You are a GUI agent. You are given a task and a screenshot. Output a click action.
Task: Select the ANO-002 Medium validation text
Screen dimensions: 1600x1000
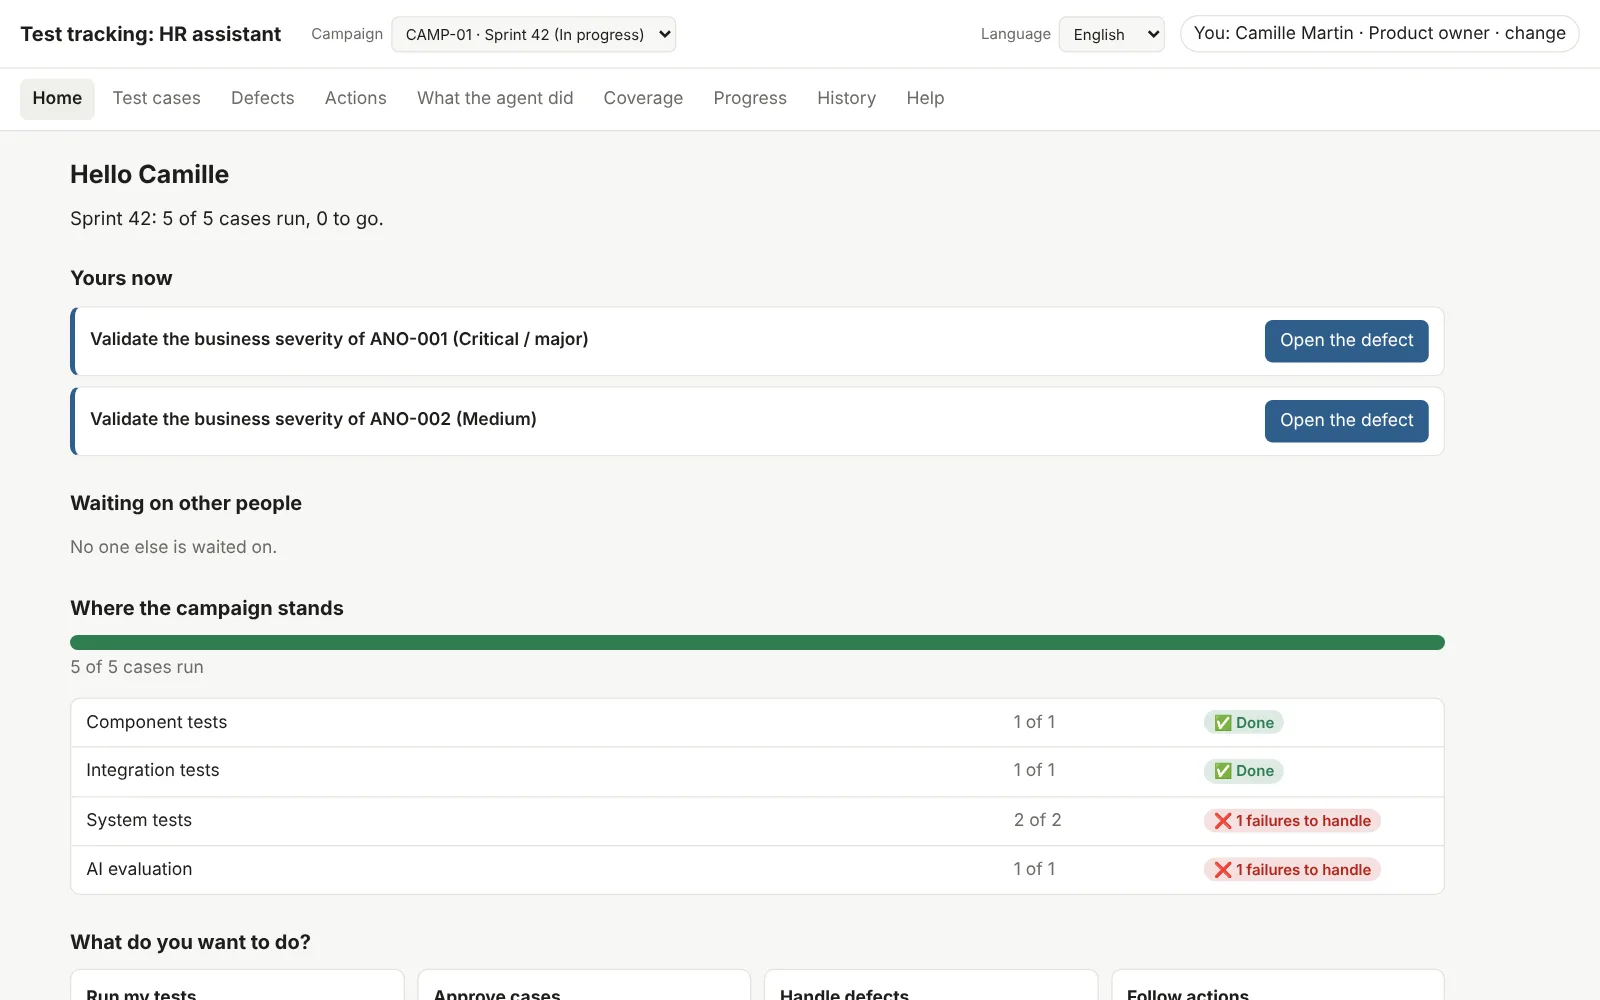pyautogui.click(x=313, y=419)
